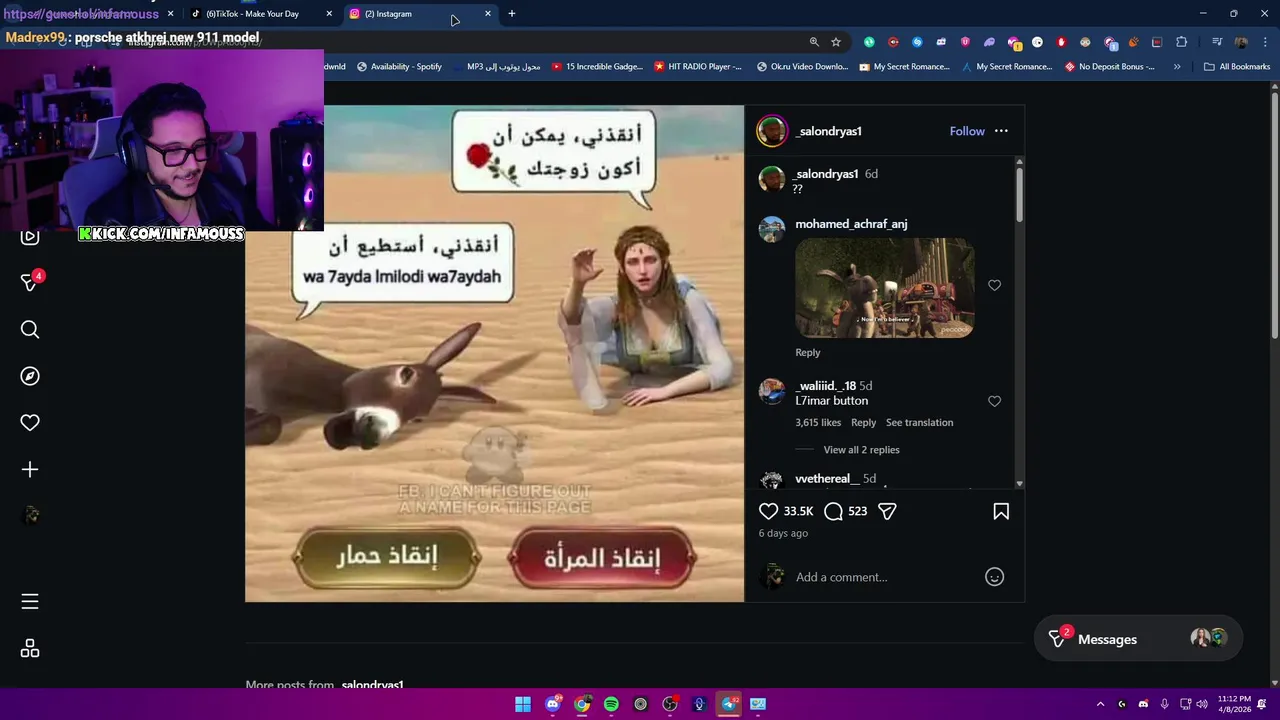1280x720 pixels.
Task: Open a new browser tab
Action: [x=511, y=14]
